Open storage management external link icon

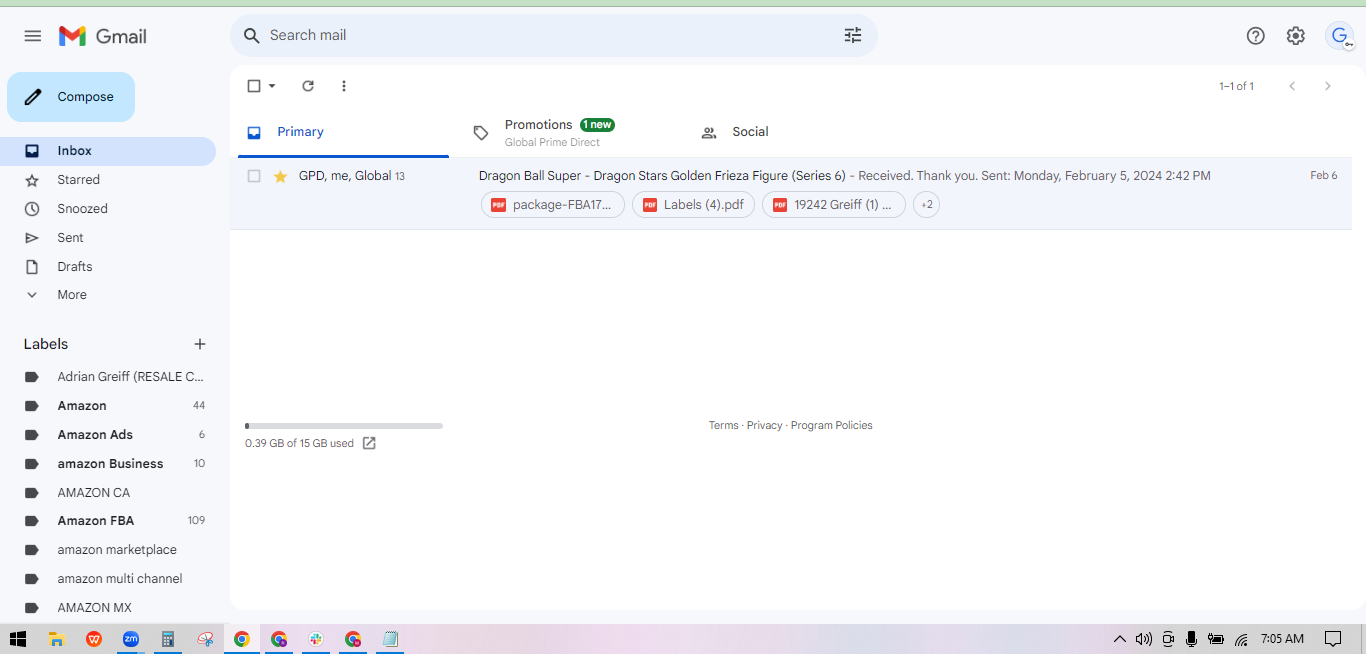(x=369, y=443)
